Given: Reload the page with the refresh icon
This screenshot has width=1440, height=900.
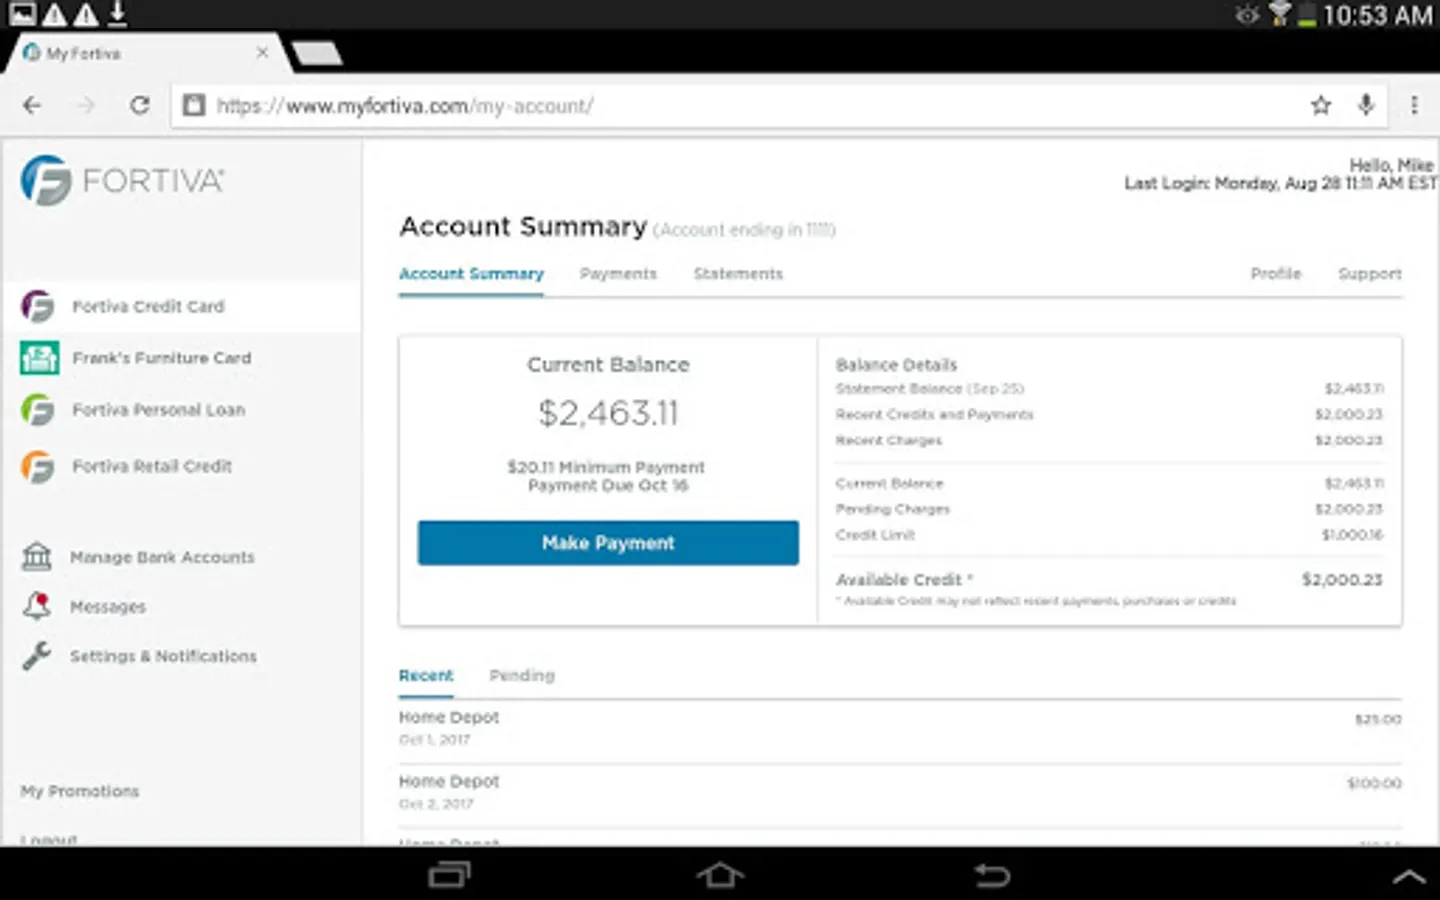Looking at the screenshot, I should pyautogui.click(x=140, y=105).
